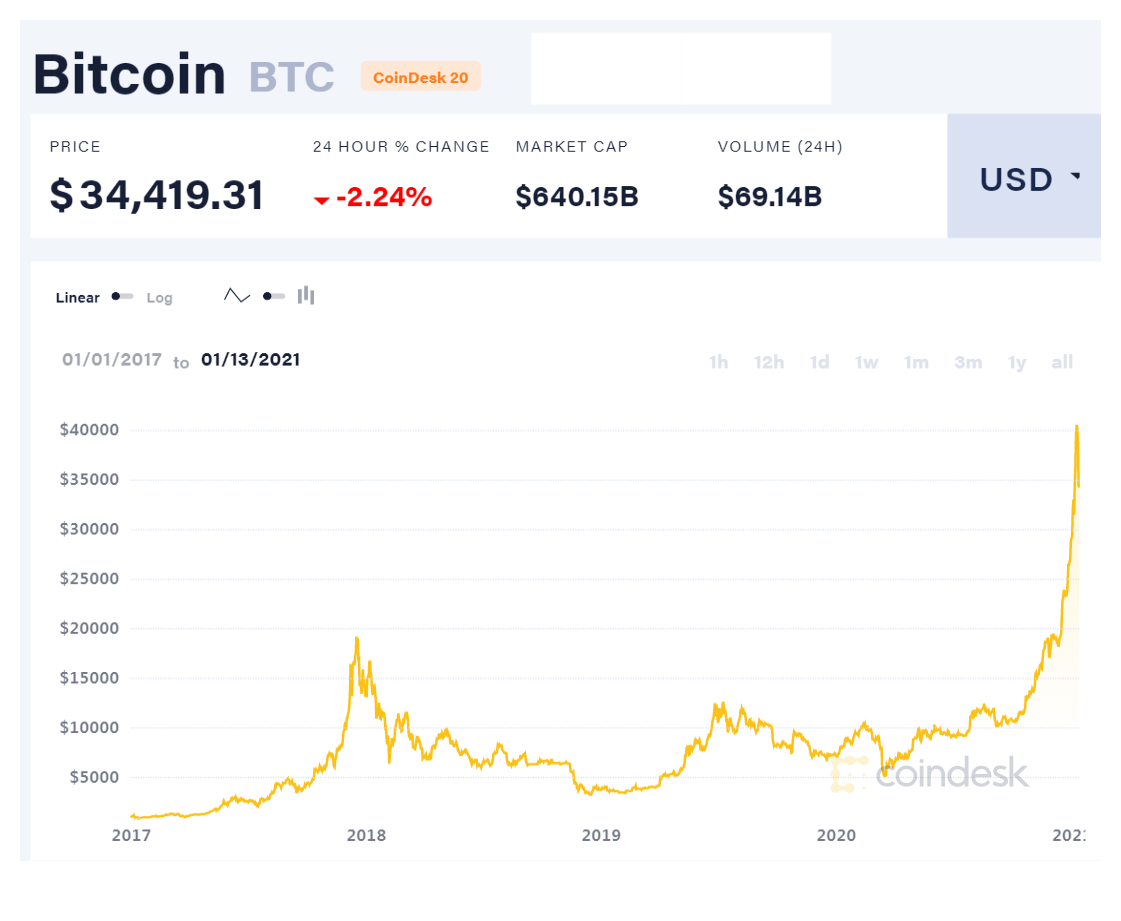
Task: Select the 12h time range
Action: (769, 362)
